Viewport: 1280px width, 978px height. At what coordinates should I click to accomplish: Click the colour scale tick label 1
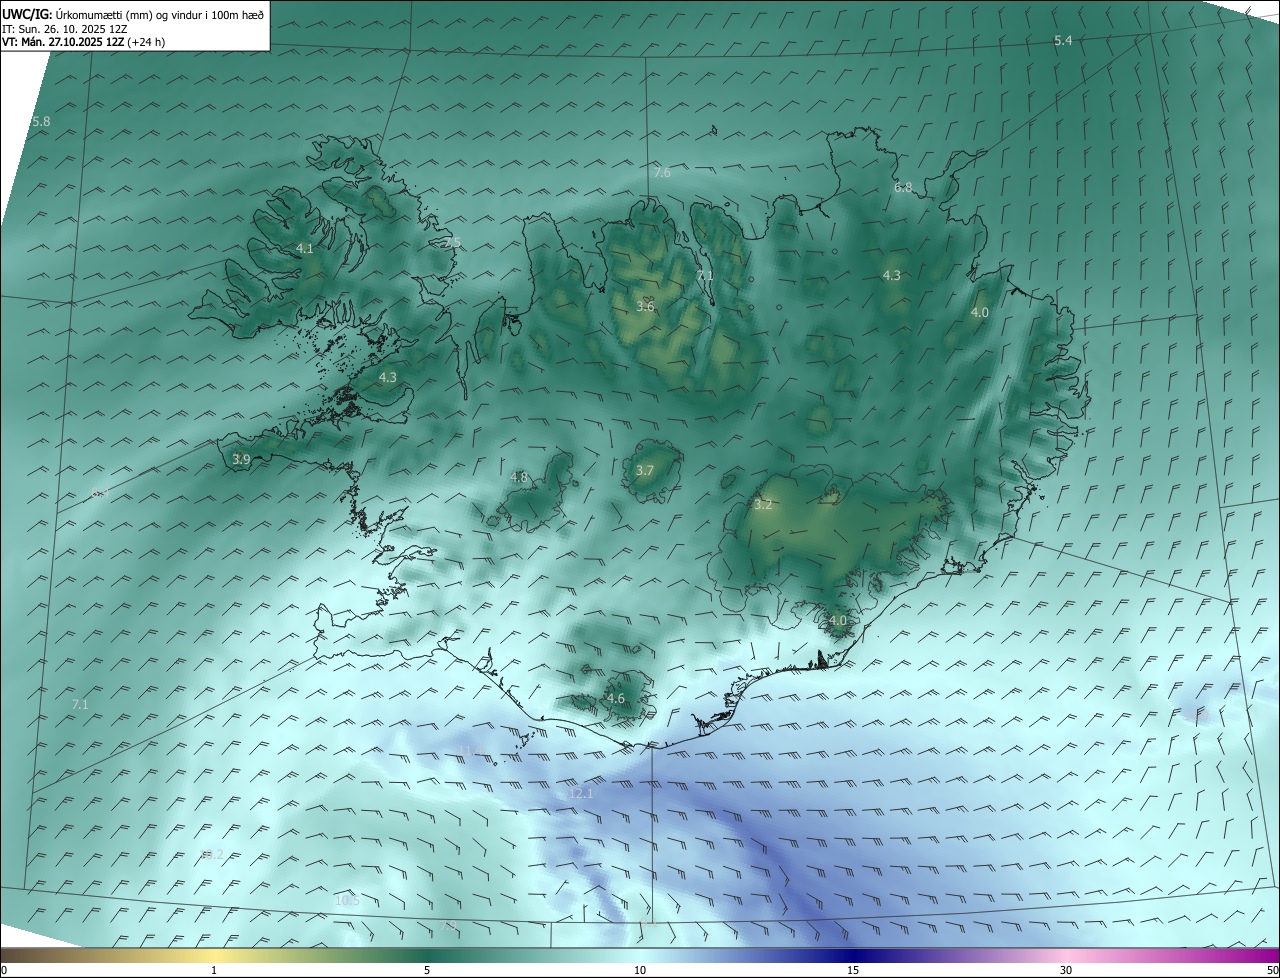[214, 971]
